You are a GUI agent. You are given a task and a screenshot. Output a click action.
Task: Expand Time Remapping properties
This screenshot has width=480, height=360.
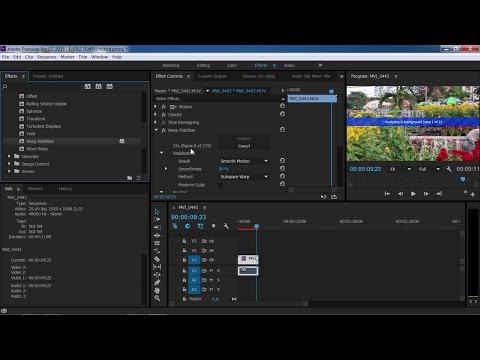(155, 122)
